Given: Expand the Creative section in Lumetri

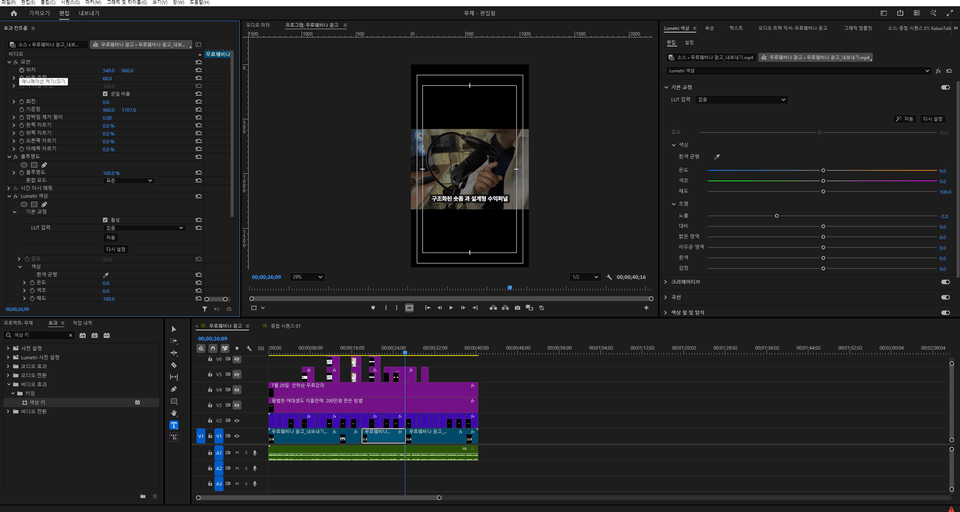Looking at the screenshot, I should (667, 282).
